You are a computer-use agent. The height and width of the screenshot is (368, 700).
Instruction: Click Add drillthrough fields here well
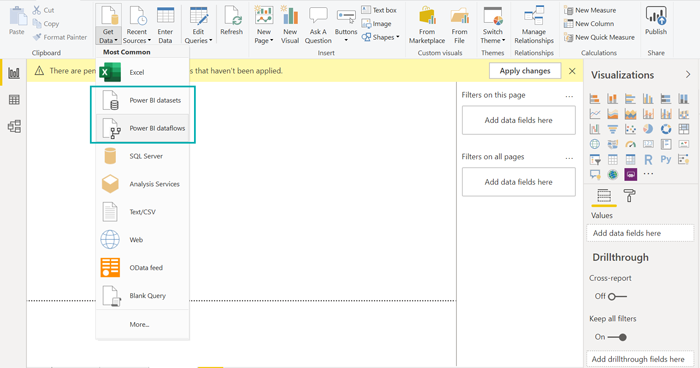click(640, 359)
